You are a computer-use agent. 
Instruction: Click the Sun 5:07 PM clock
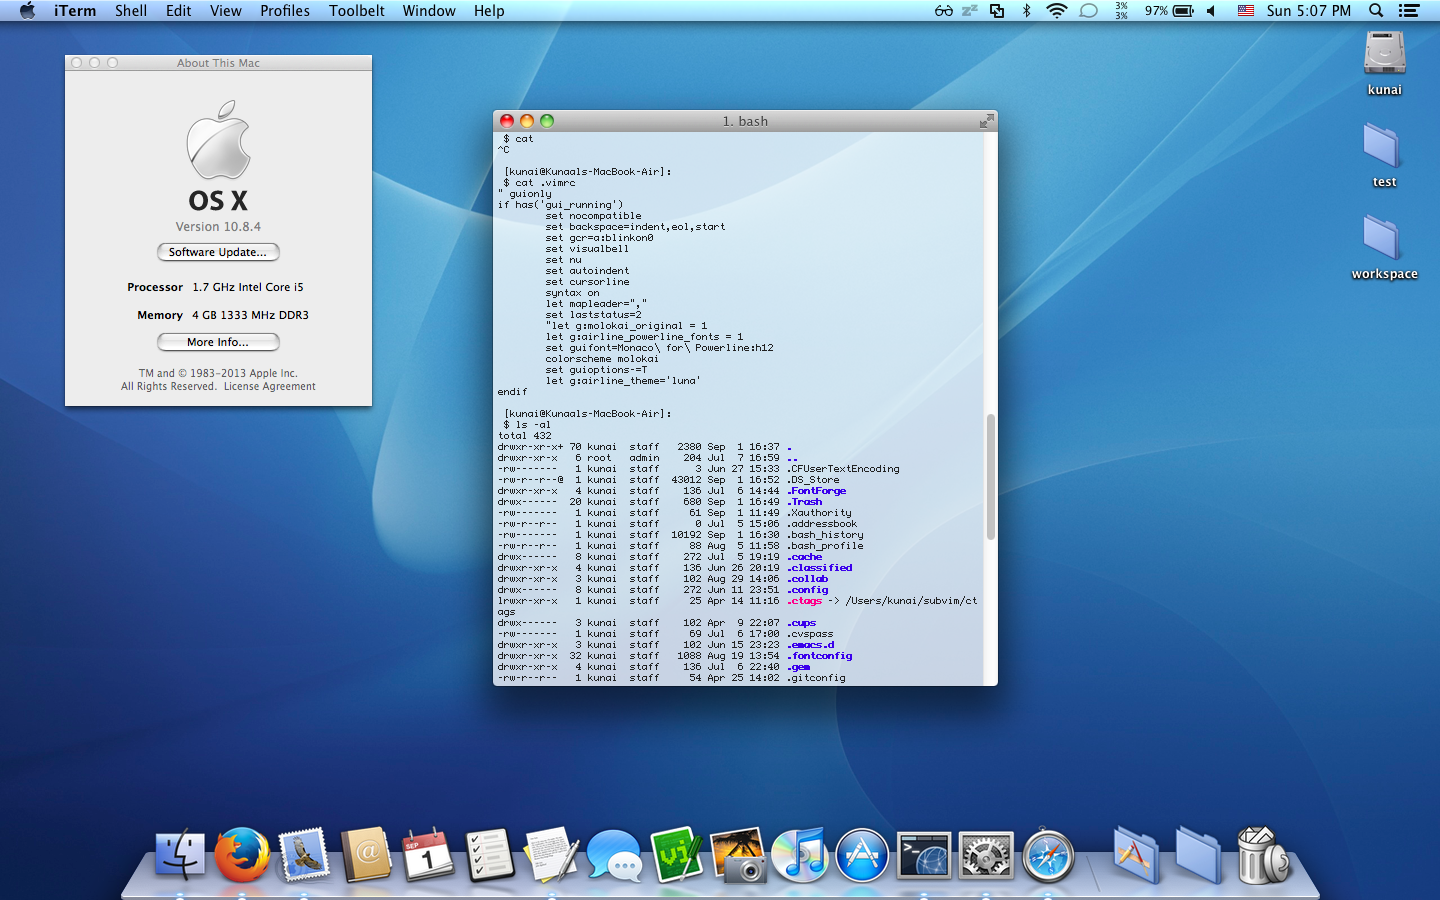pyautogui.click(x=1308, y=11)
